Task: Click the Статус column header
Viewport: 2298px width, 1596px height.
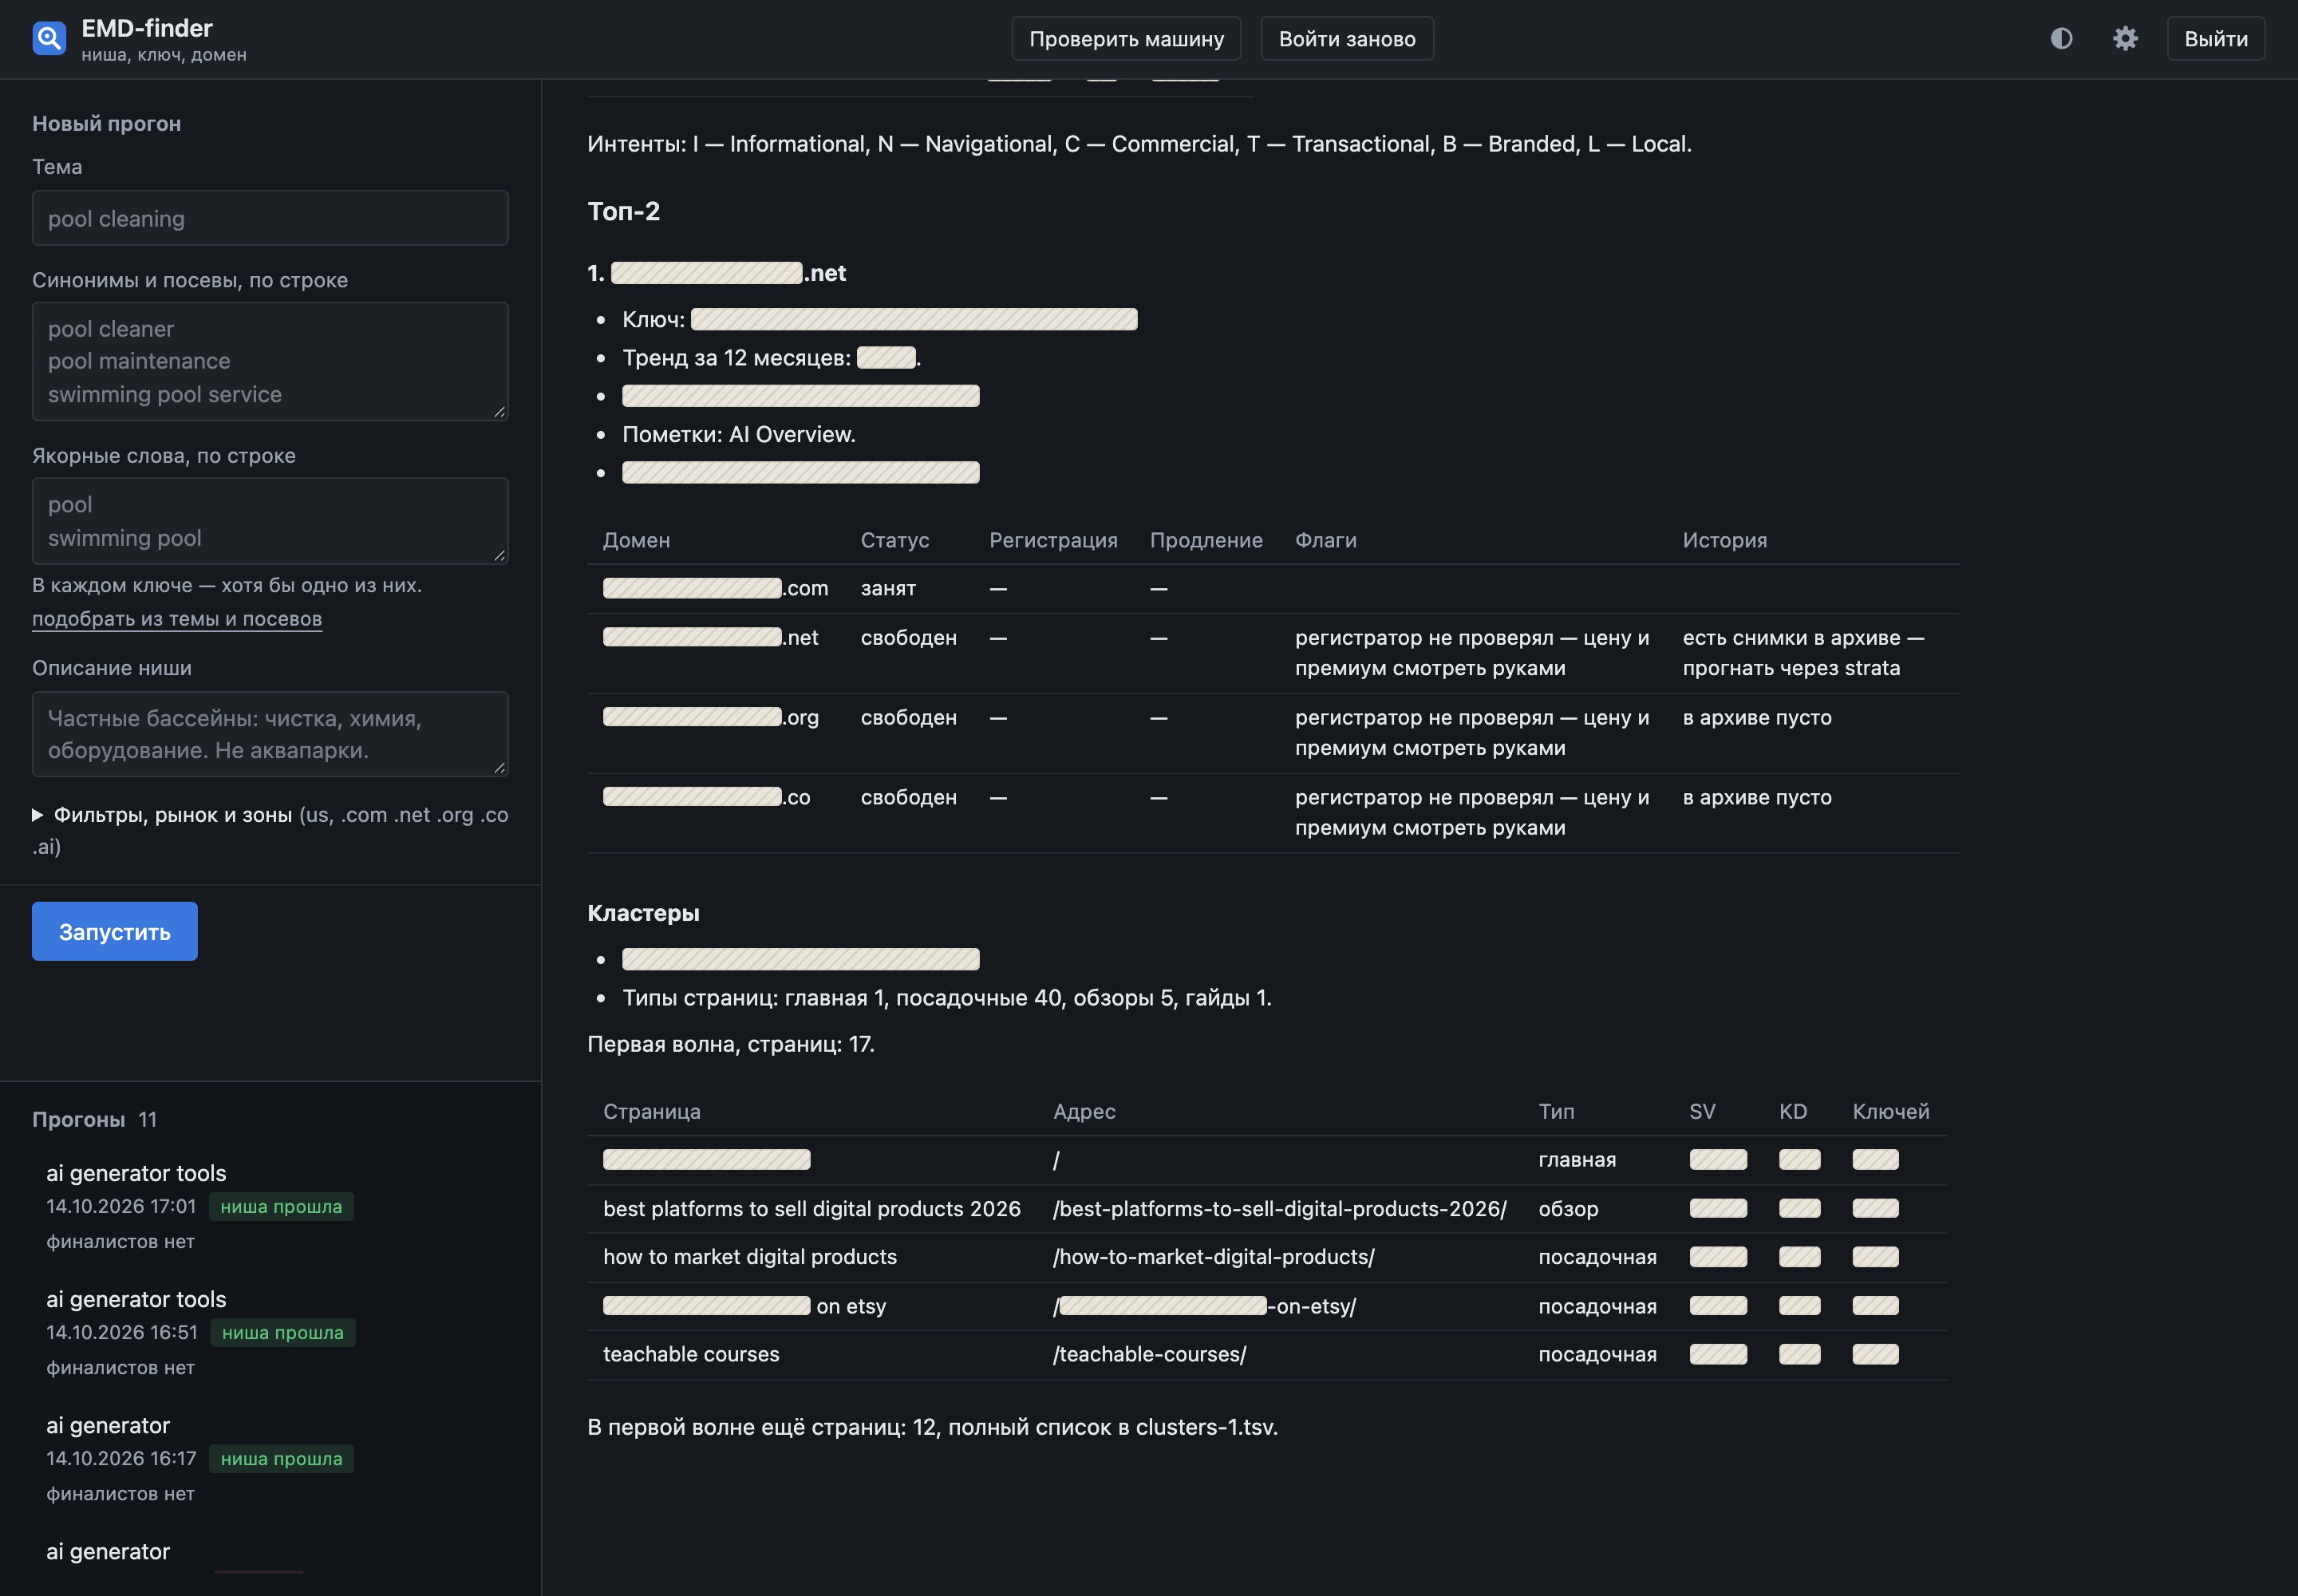Action: click(x=895, y=540)
